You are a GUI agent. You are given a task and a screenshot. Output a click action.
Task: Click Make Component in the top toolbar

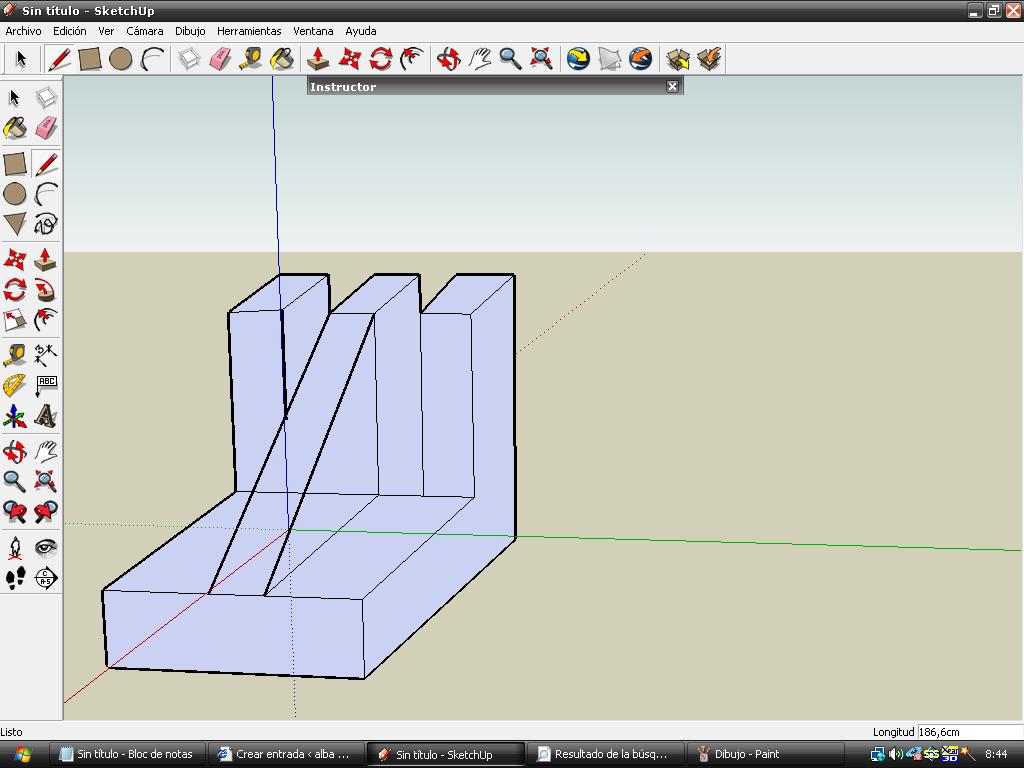click(x=189, y=59)
